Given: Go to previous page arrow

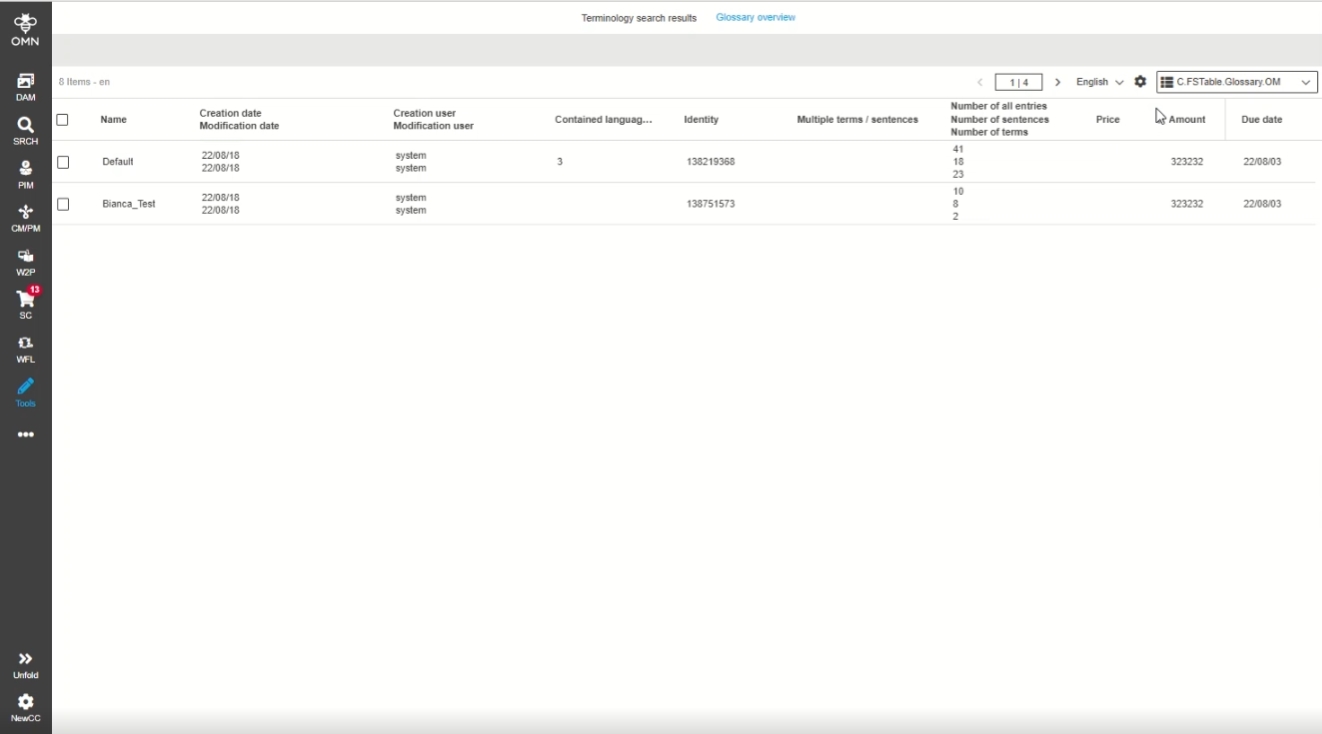Looking at the screenshot, I should [x=980, y=82].
